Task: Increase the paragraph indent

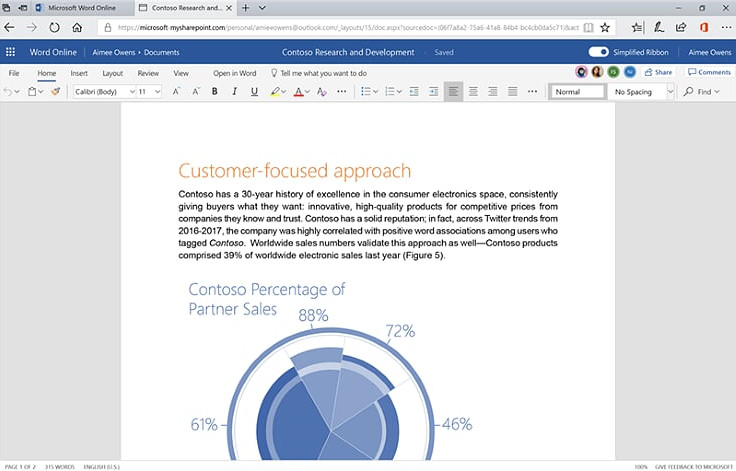Action: coord(434,92)
